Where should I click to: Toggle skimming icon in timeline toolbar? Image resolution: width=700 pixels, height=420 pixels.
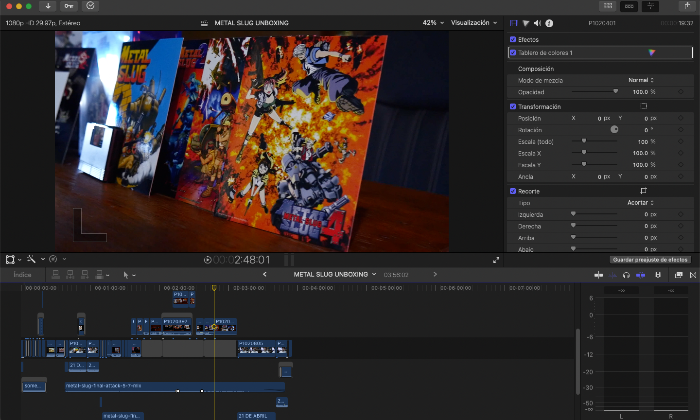pyautogui.click(x=599, y=275)
